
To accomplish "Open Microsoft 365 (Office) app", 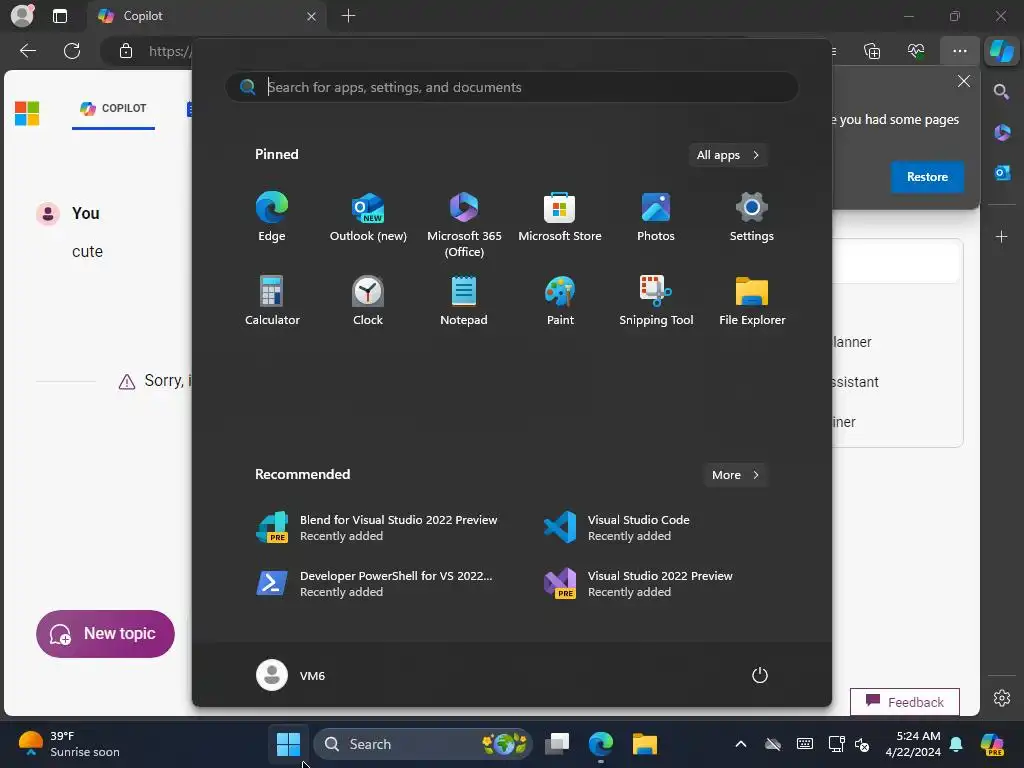I will pos(464,225).
